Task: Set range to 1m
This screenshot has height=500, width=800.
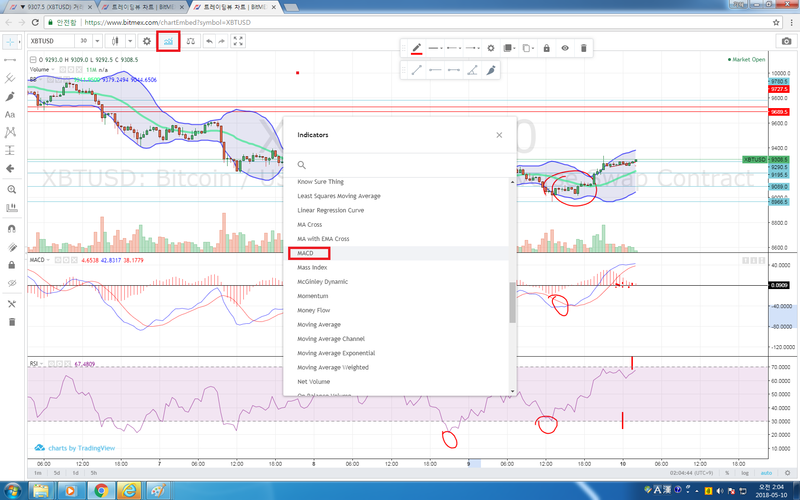Action: point(38,473)
